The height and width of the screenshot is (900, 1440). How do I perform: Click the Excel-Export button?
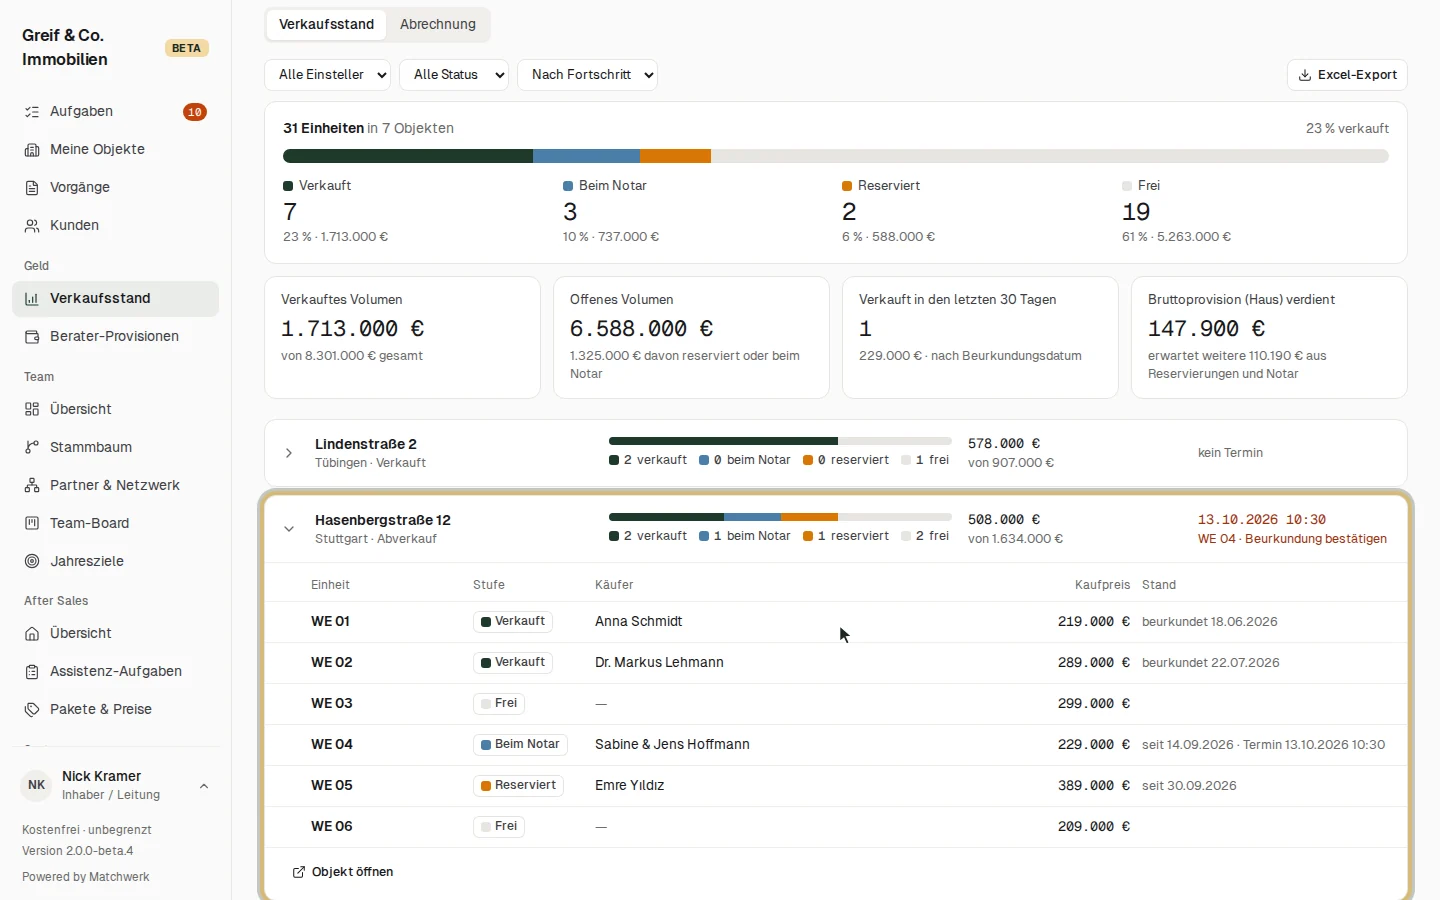pyautogui.click(x=1347, y=75)
